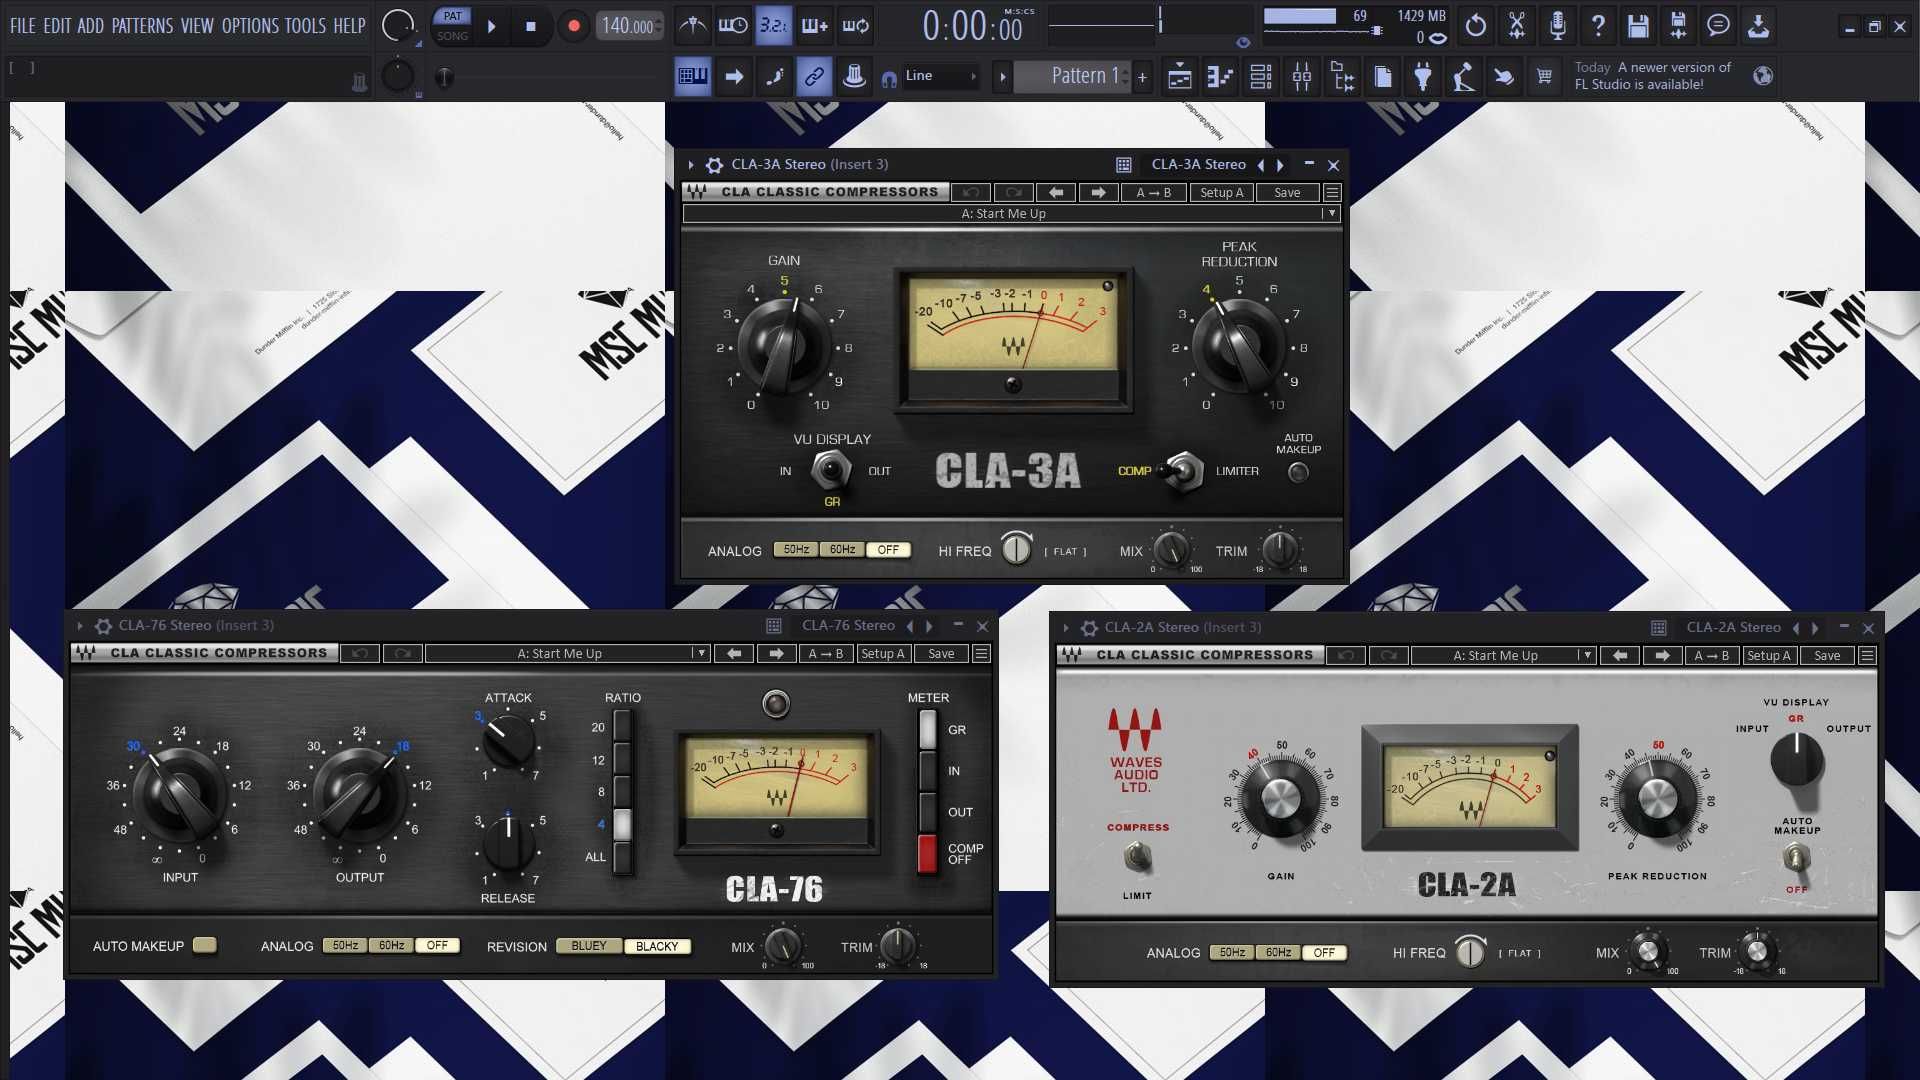Click CLA-3A preset grid icon

[x=1123, y=165]
